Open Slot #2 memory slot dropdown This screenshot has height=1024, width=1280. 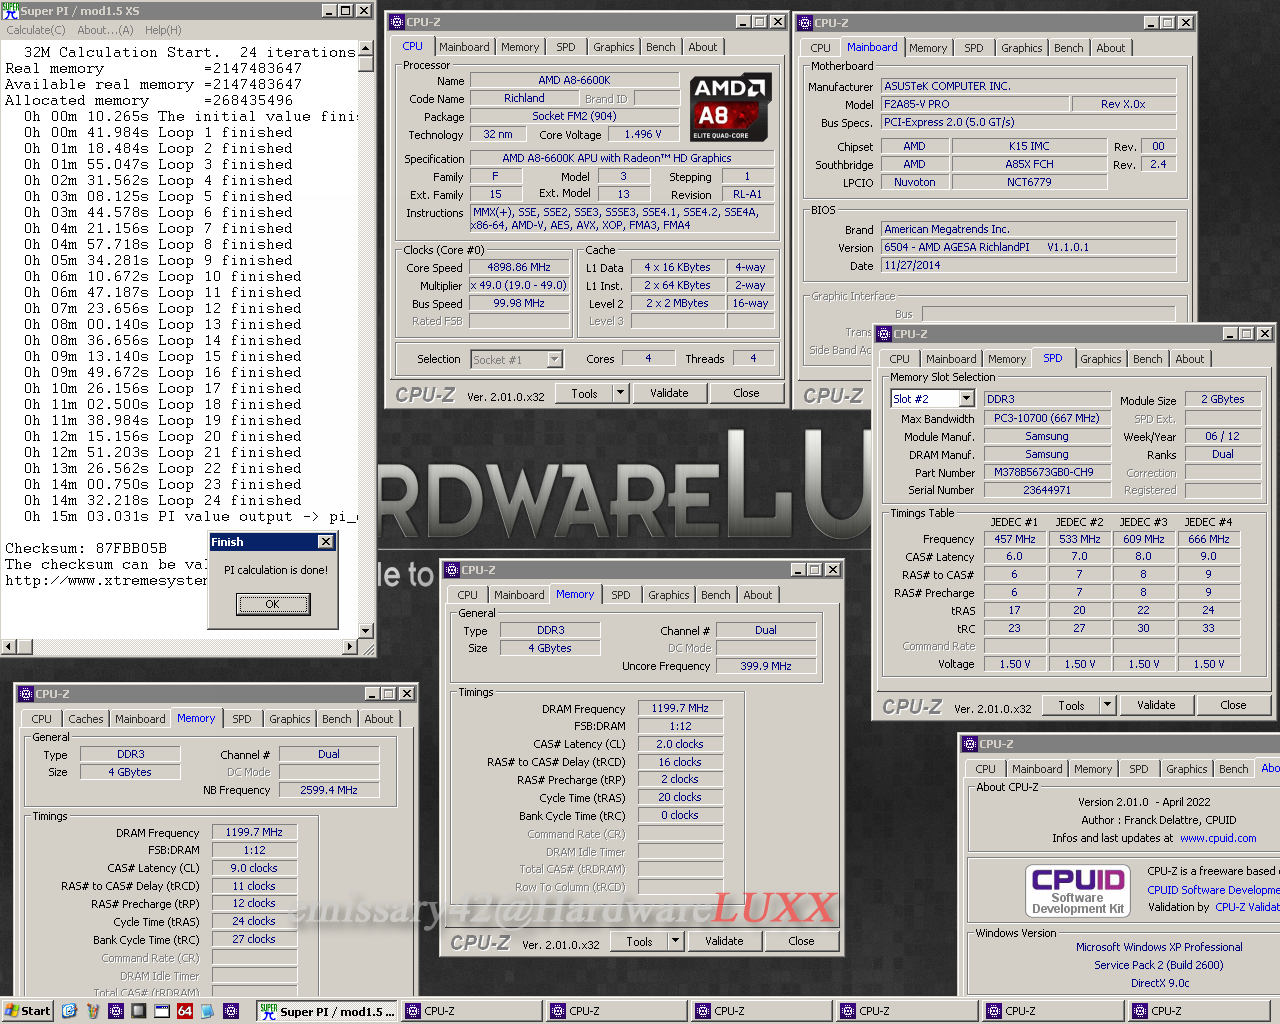click(x=966, y=399)
